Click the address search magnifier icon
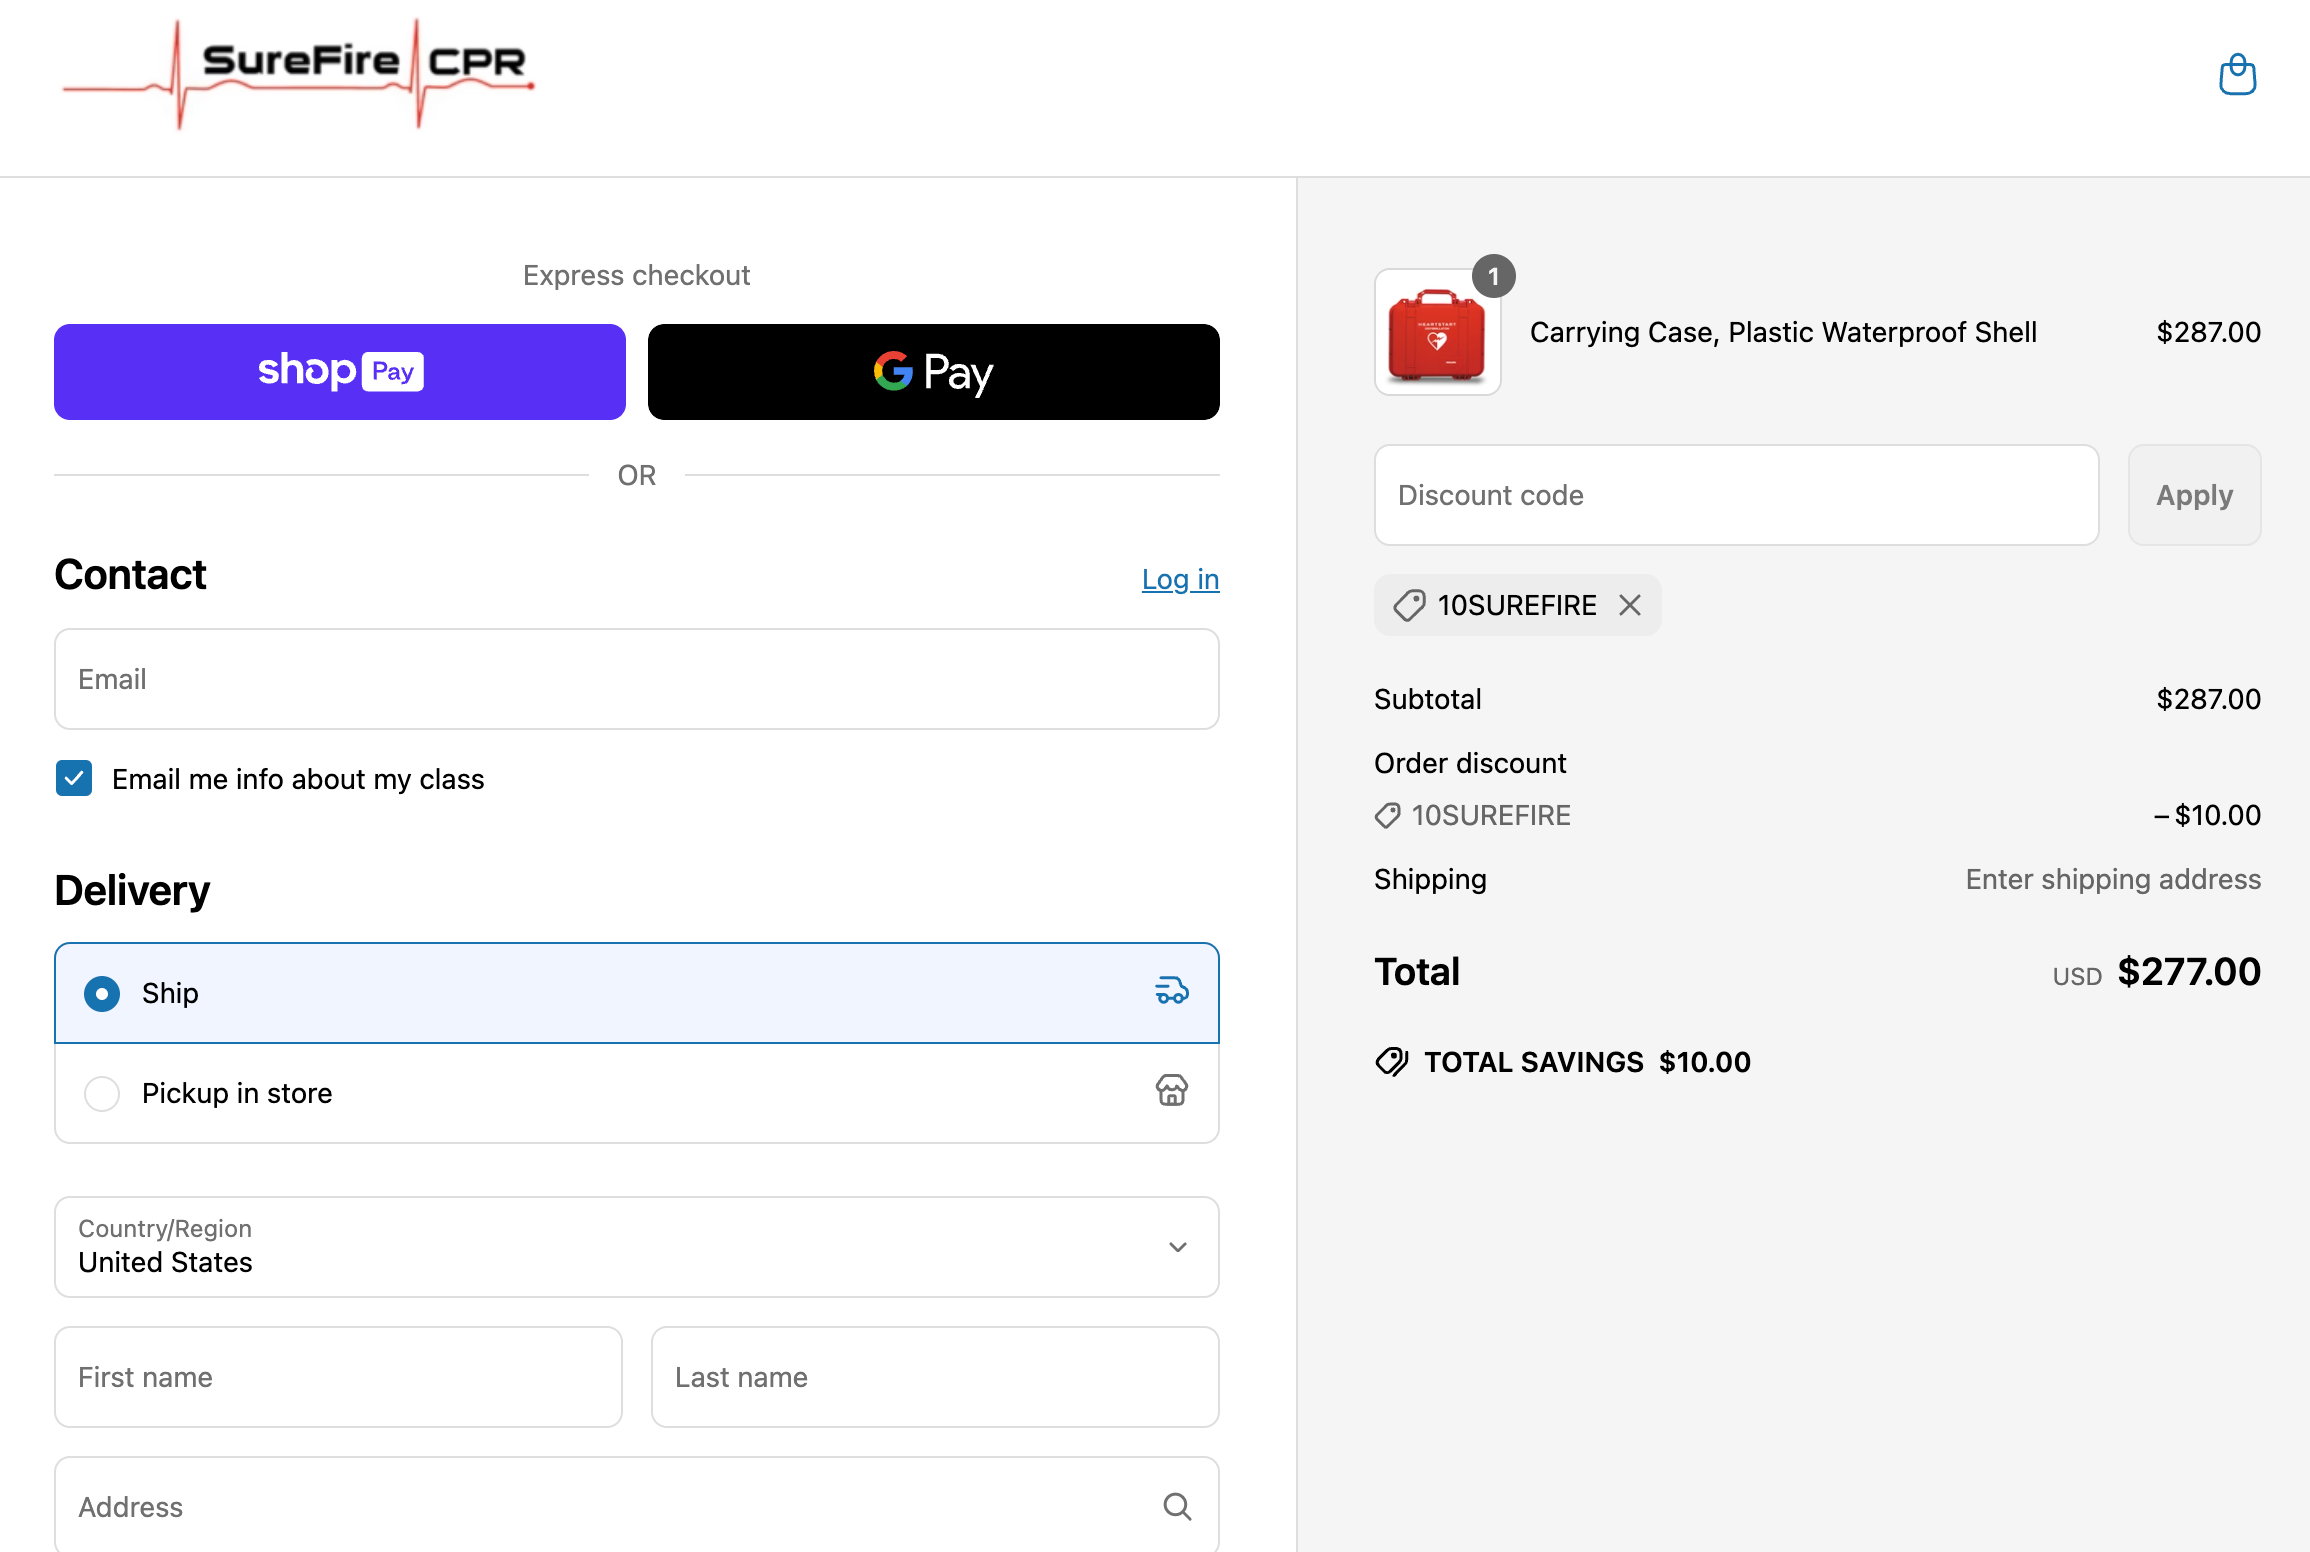 (1177, 1506)
